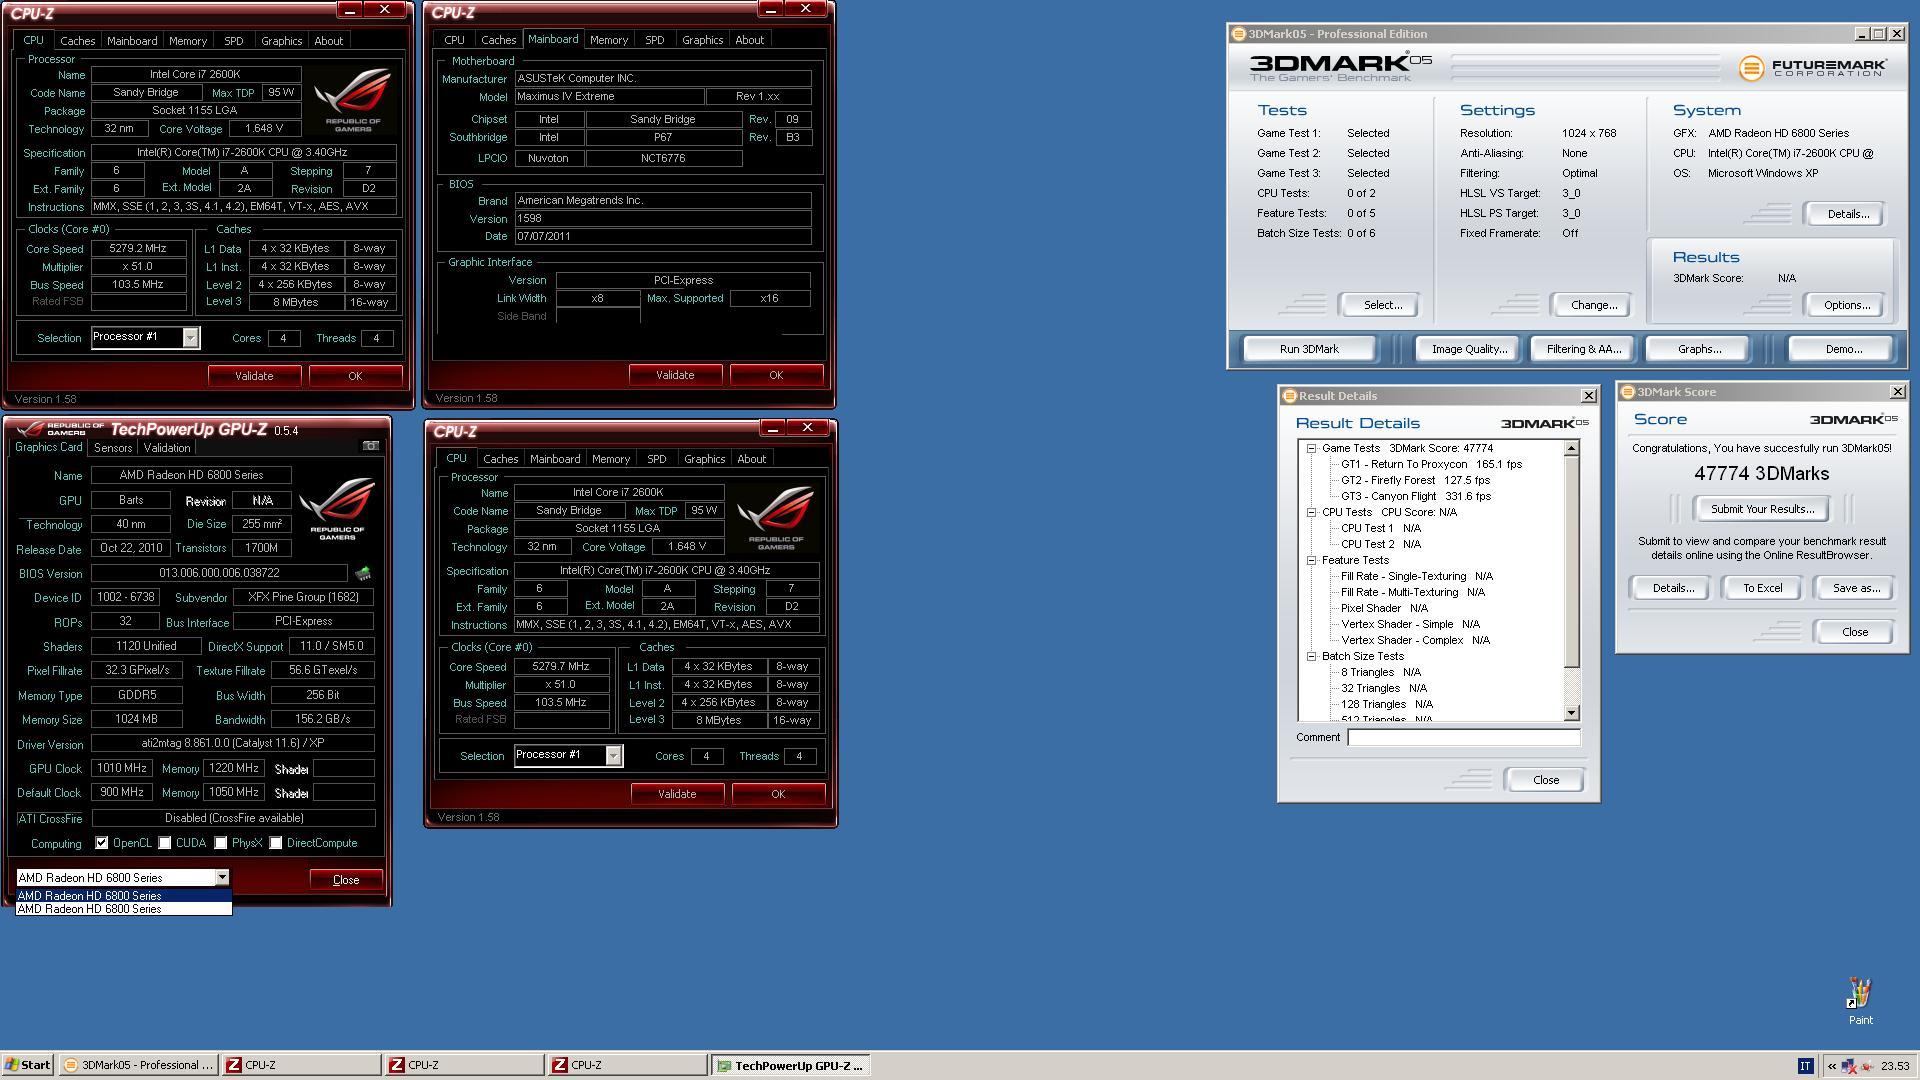Screen dimensions: 1920x1080
Task: Click Close button in GPU-Z
Action: coord(346,880)
